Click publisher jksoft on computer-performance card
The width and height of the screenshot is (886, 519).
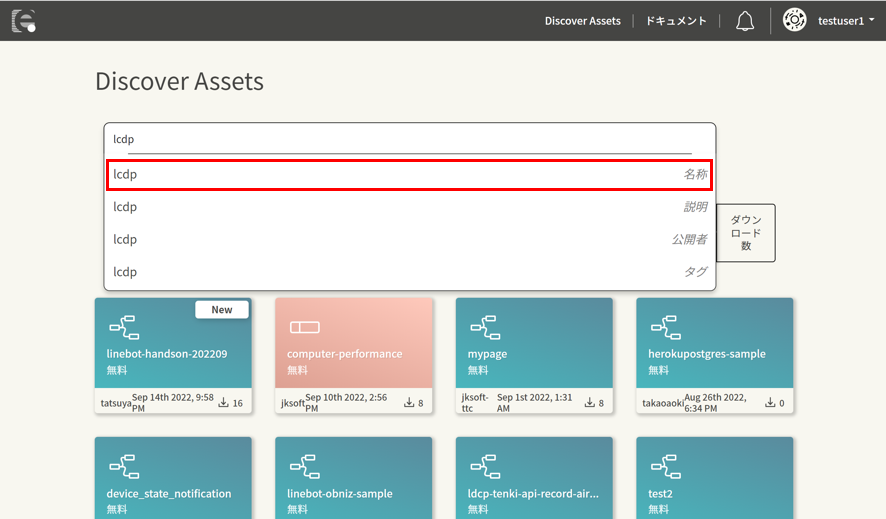pos(293,403)
